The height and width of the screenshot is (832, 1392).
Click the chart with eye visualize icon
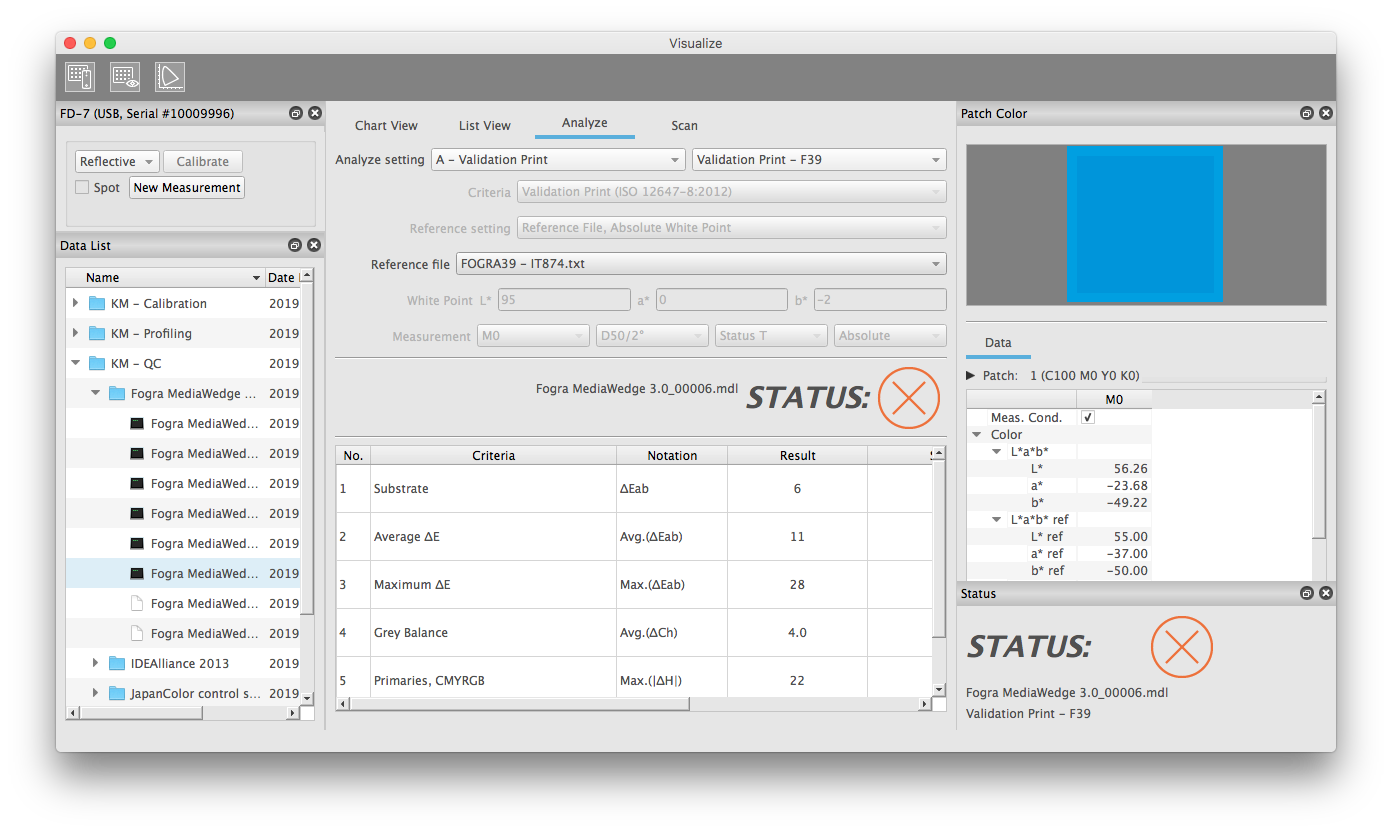pyautogui.click(x=125, y=77)
